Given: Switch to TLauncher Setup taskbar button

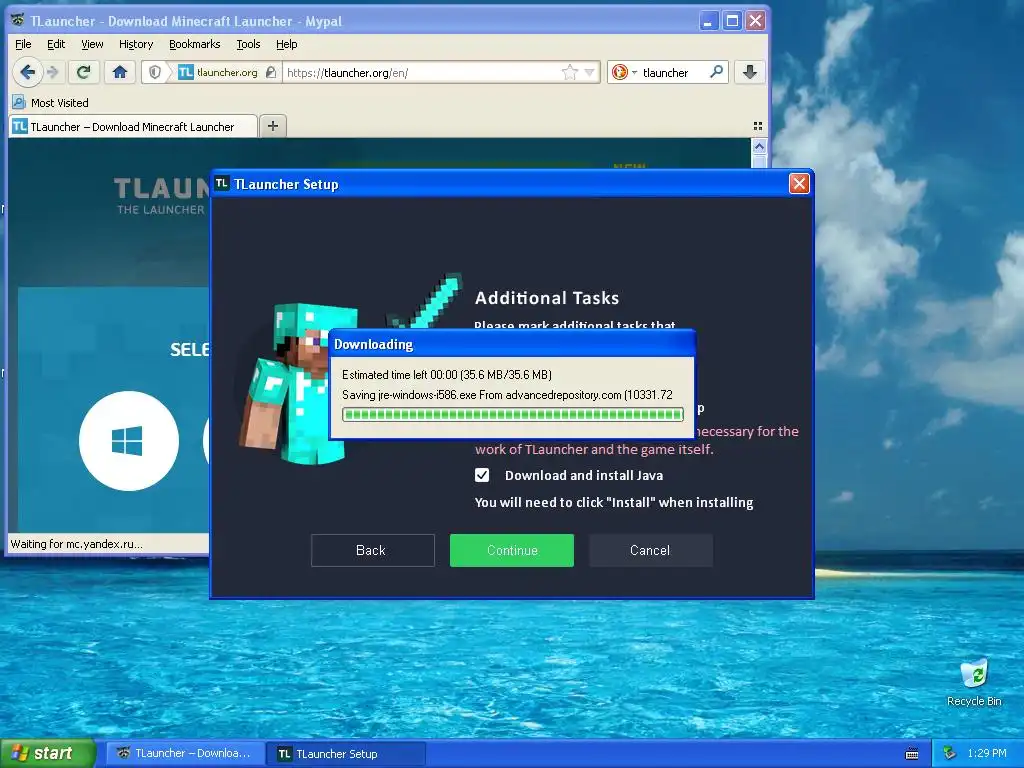Looking at the screenshot, I should 346,754.
